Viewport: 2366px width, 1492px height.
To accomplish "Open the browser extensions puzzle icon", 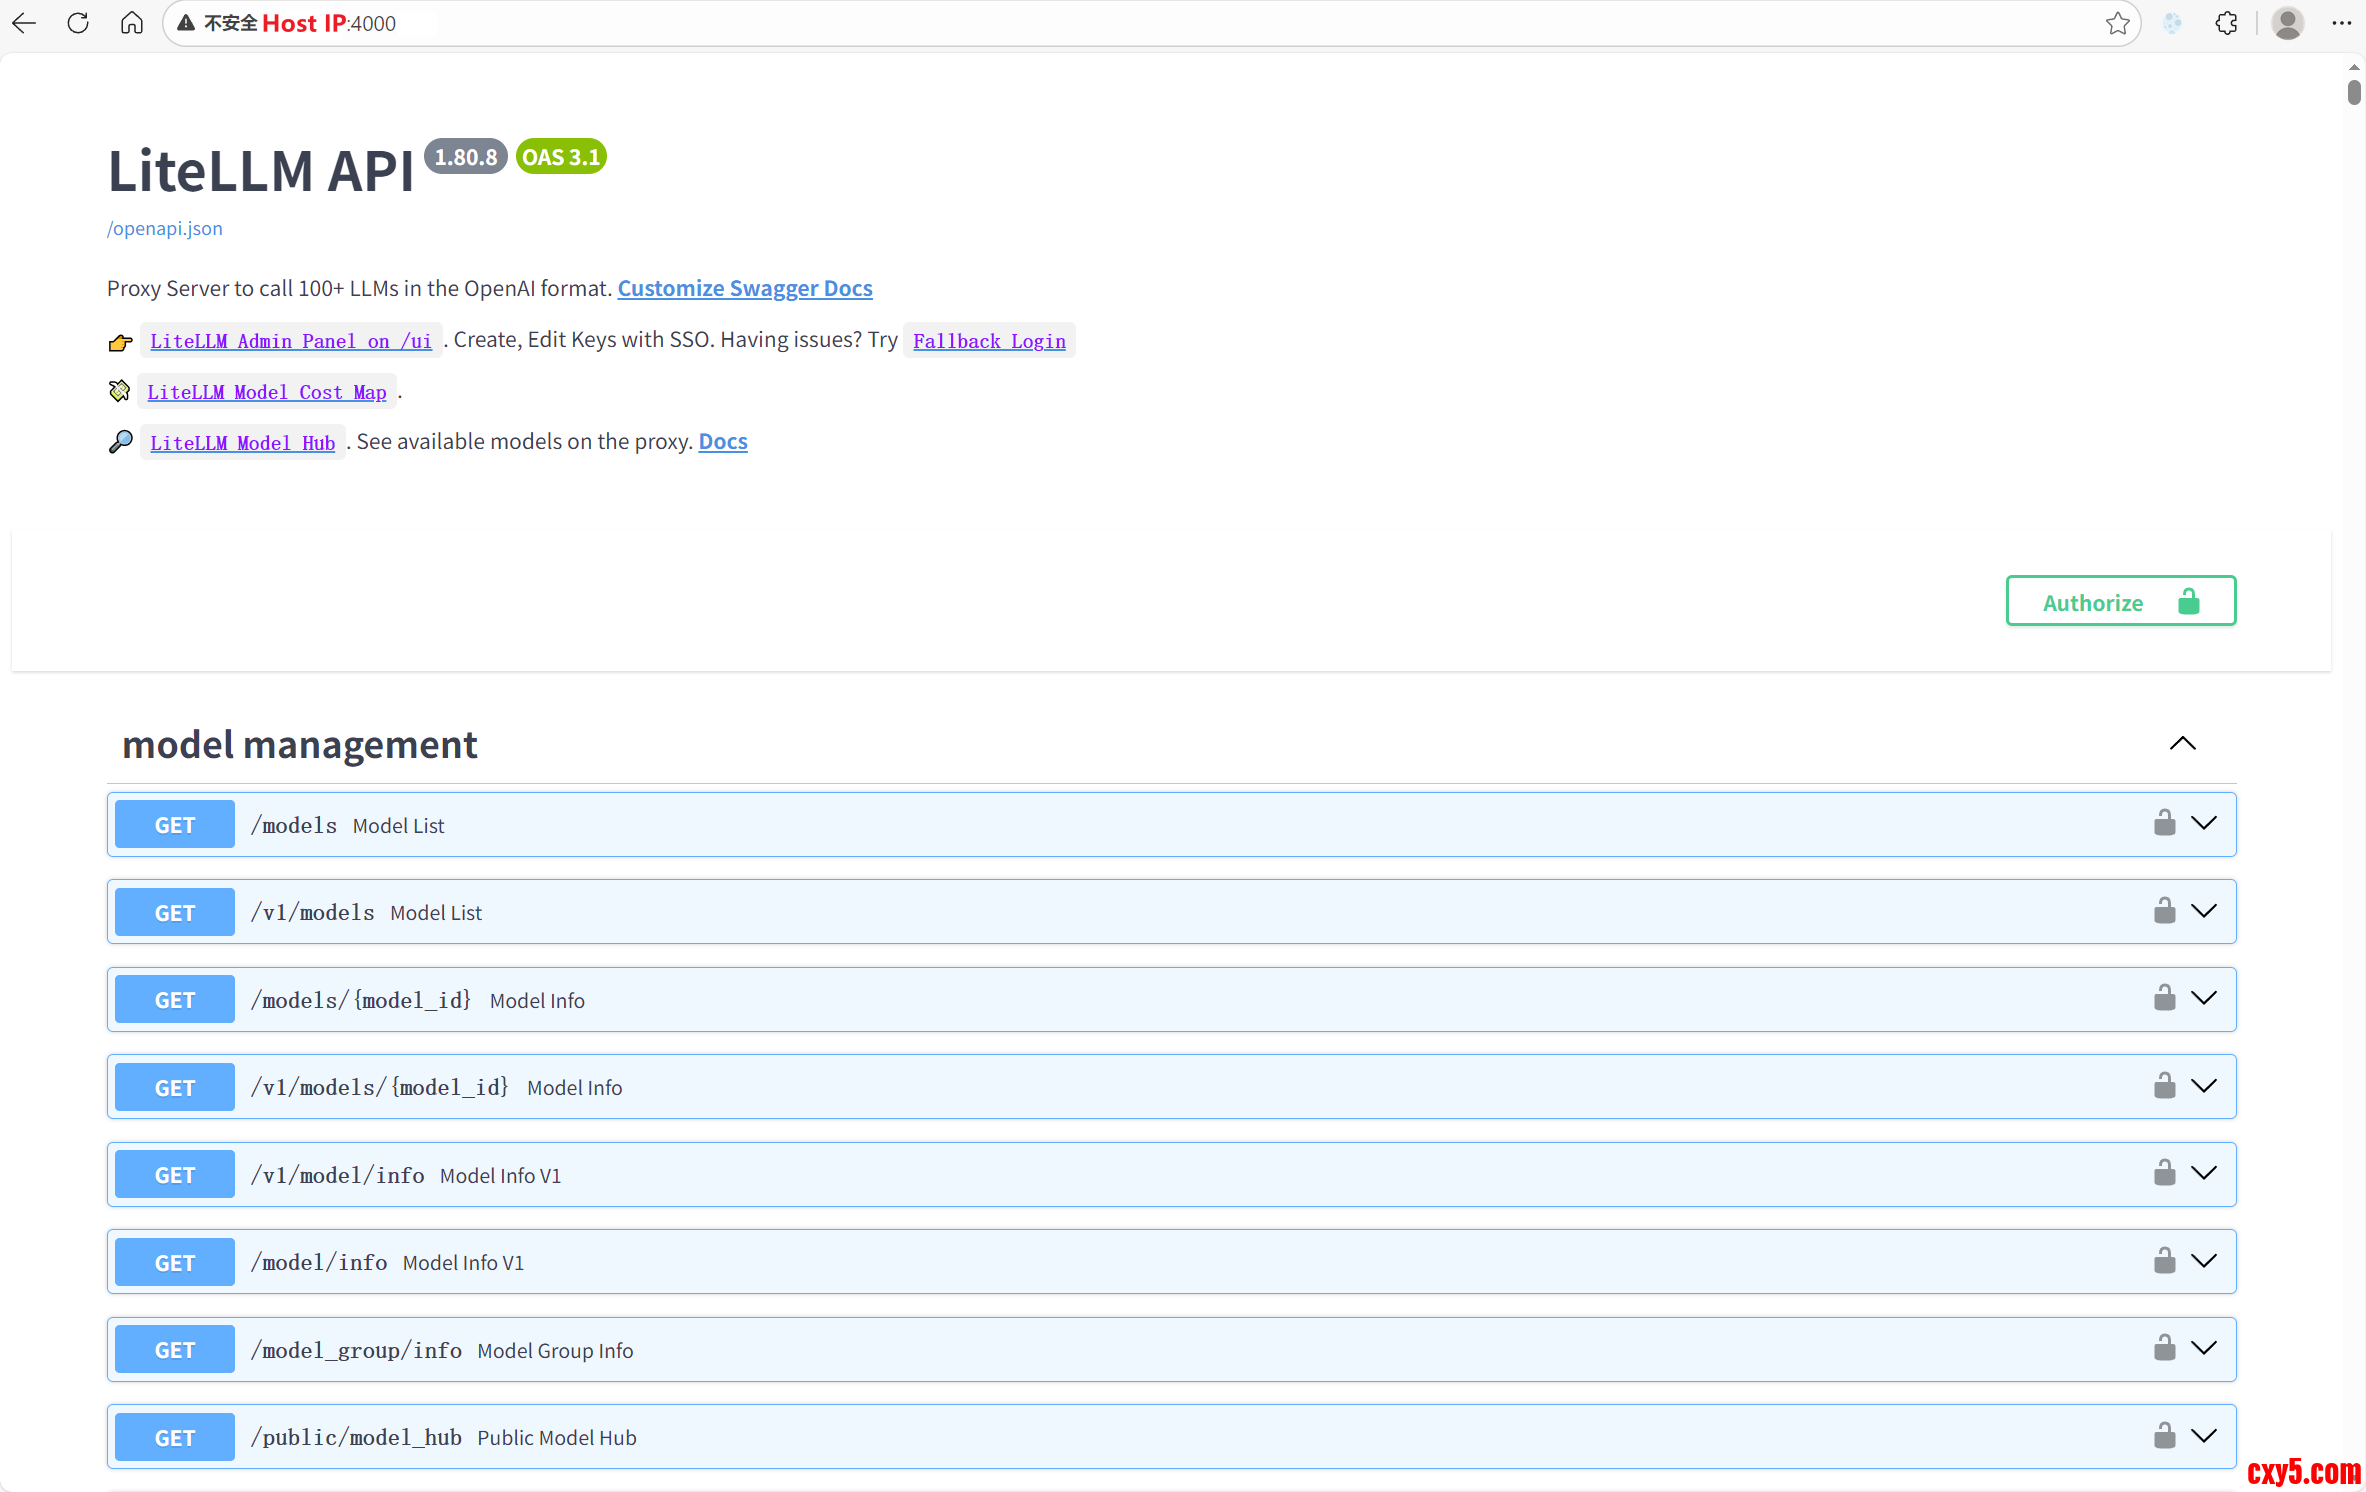I will [x=2226, y=23].
